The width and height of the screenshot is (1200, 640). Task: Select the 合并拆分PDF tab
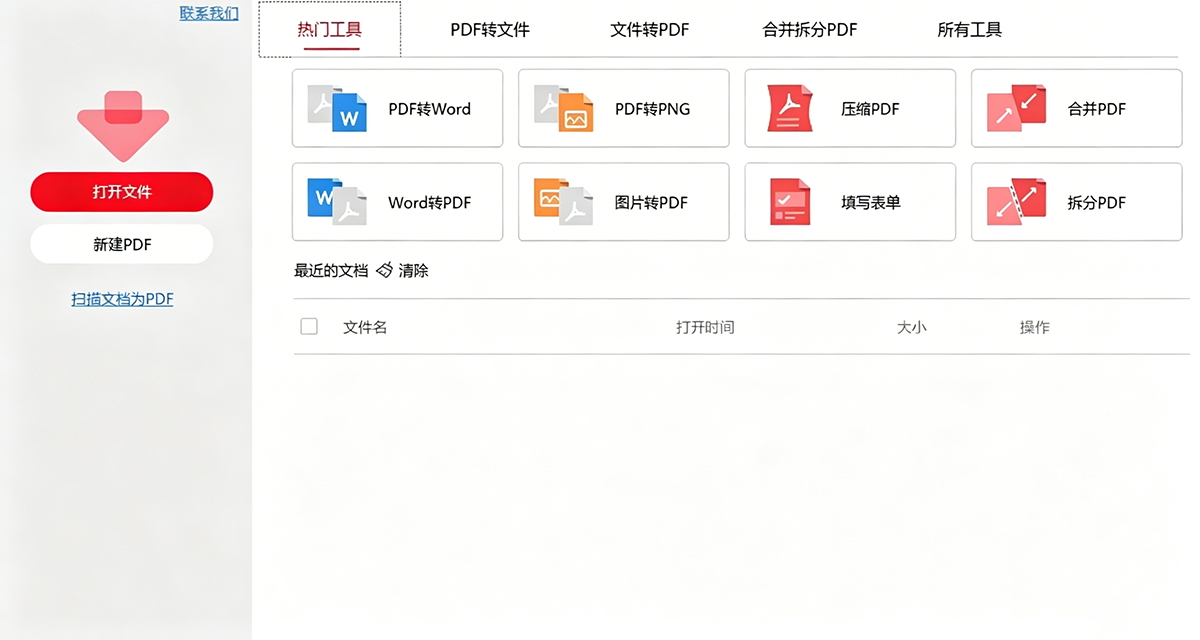point(810,30)
